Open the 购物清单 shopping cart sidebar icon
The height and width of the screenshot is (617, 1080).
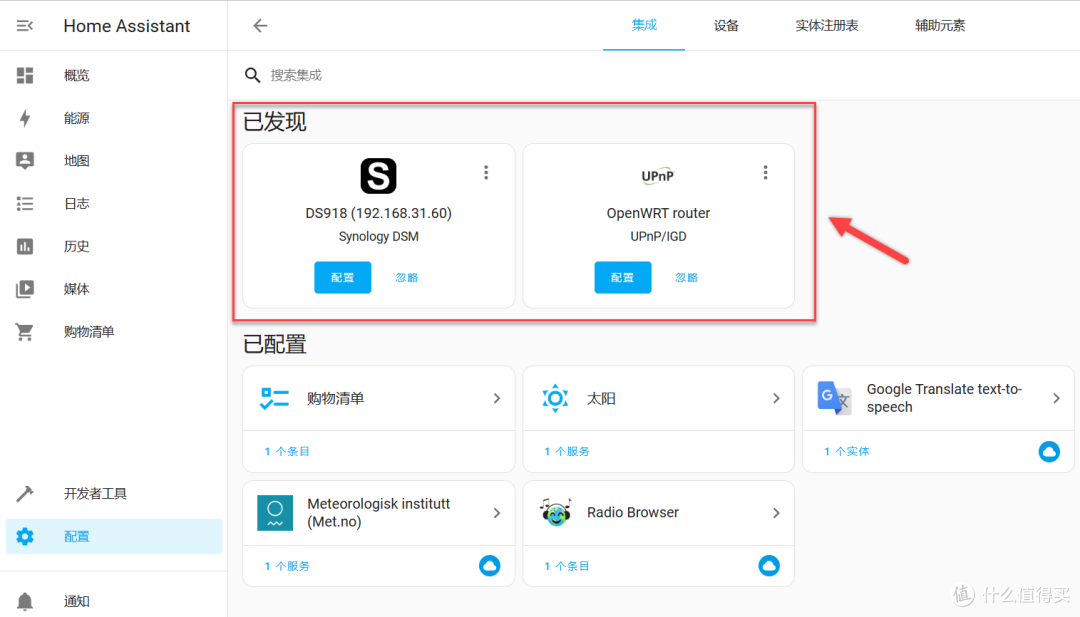[25, 331]
